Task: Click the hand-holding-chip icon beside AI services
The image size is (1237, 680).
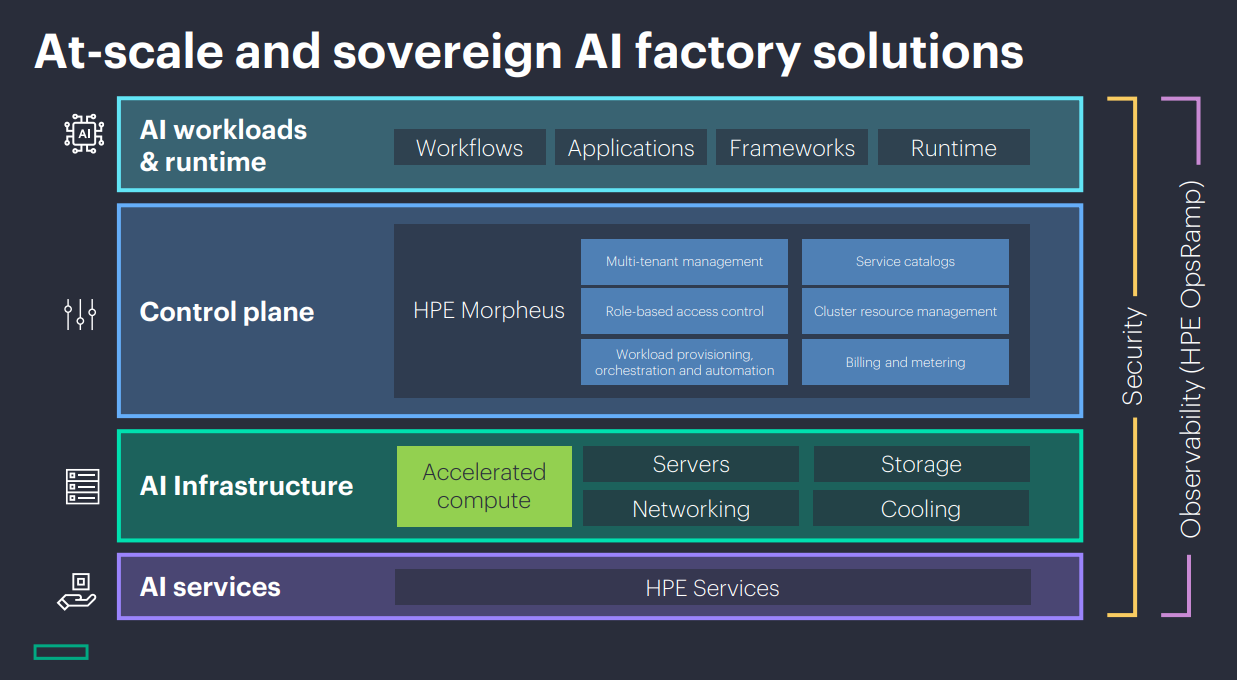Action: click(x=77, y=591)
